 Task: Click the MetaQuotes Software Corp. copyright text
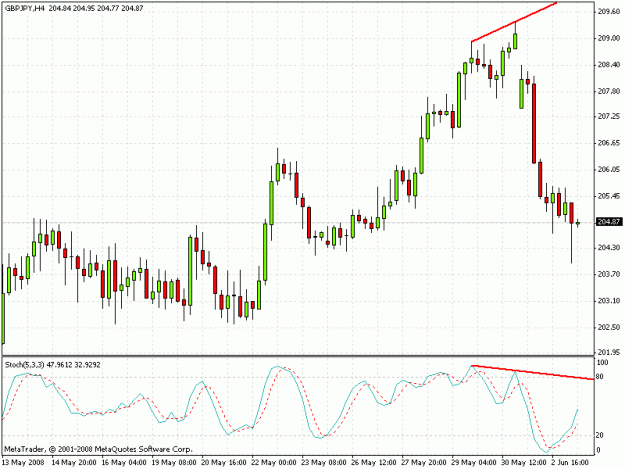pos(98,449)
